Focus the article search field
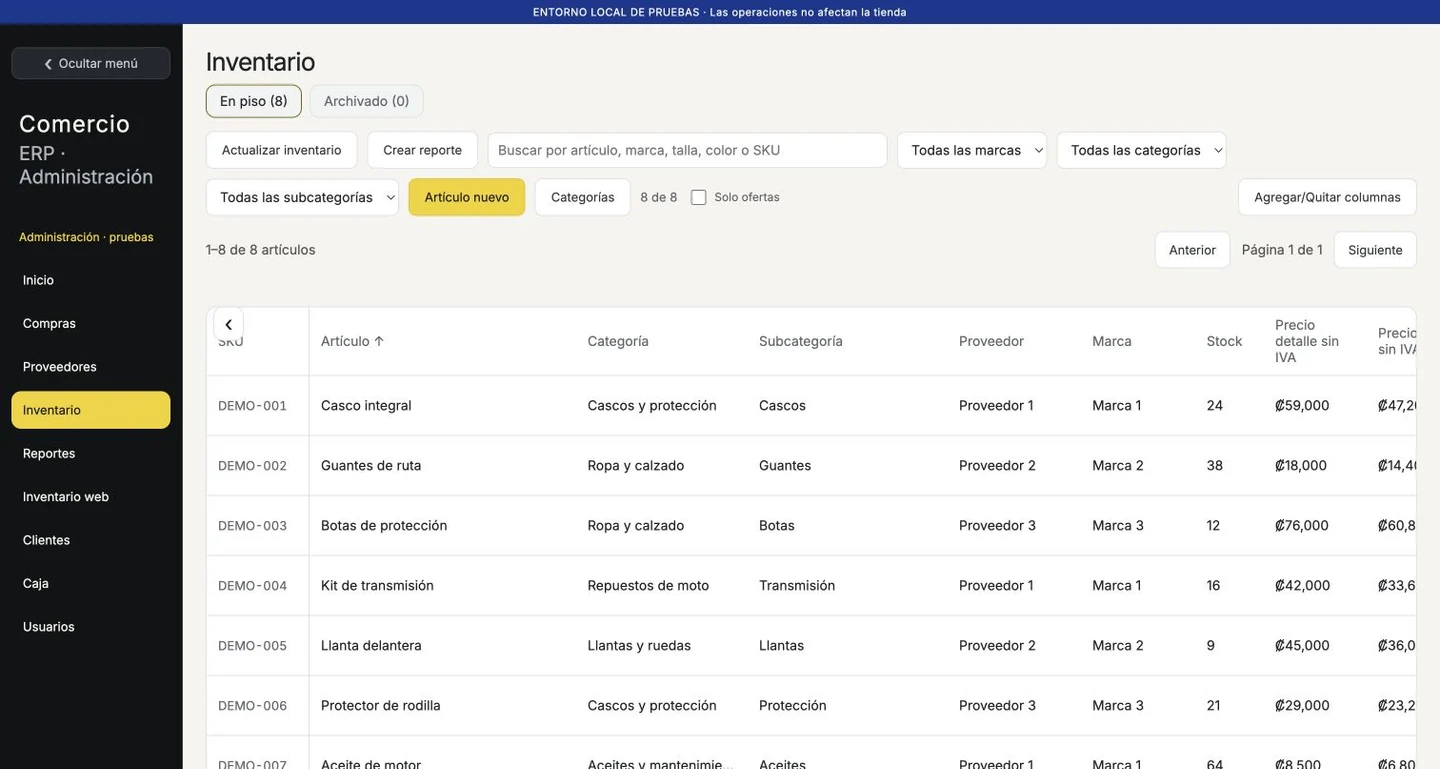Viewport: 1440px width, 769px height. (688, 150)
